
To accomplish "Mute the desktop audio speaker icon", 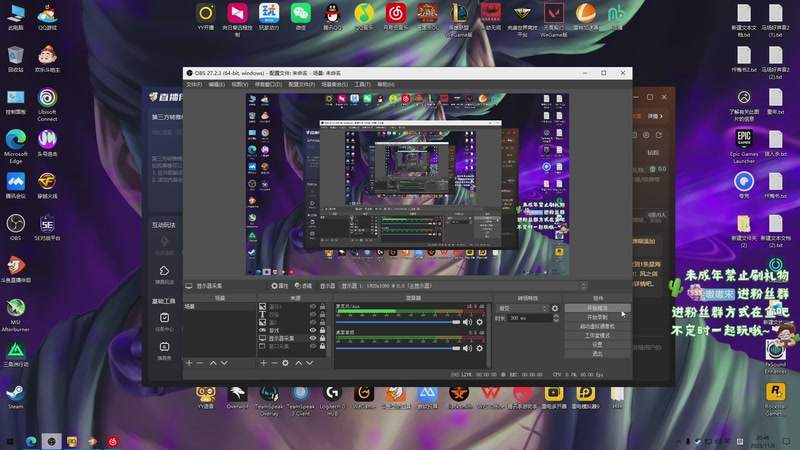I will (467, 348).
